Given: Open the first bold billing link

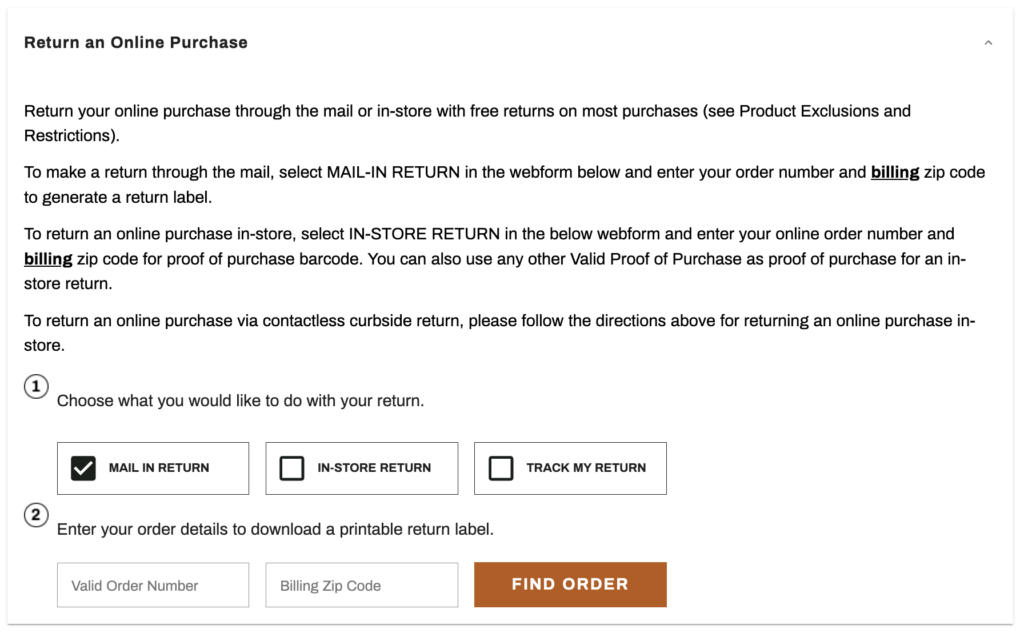Looking at the screenshot, I should pyautogui.click(x=893, y=172).
